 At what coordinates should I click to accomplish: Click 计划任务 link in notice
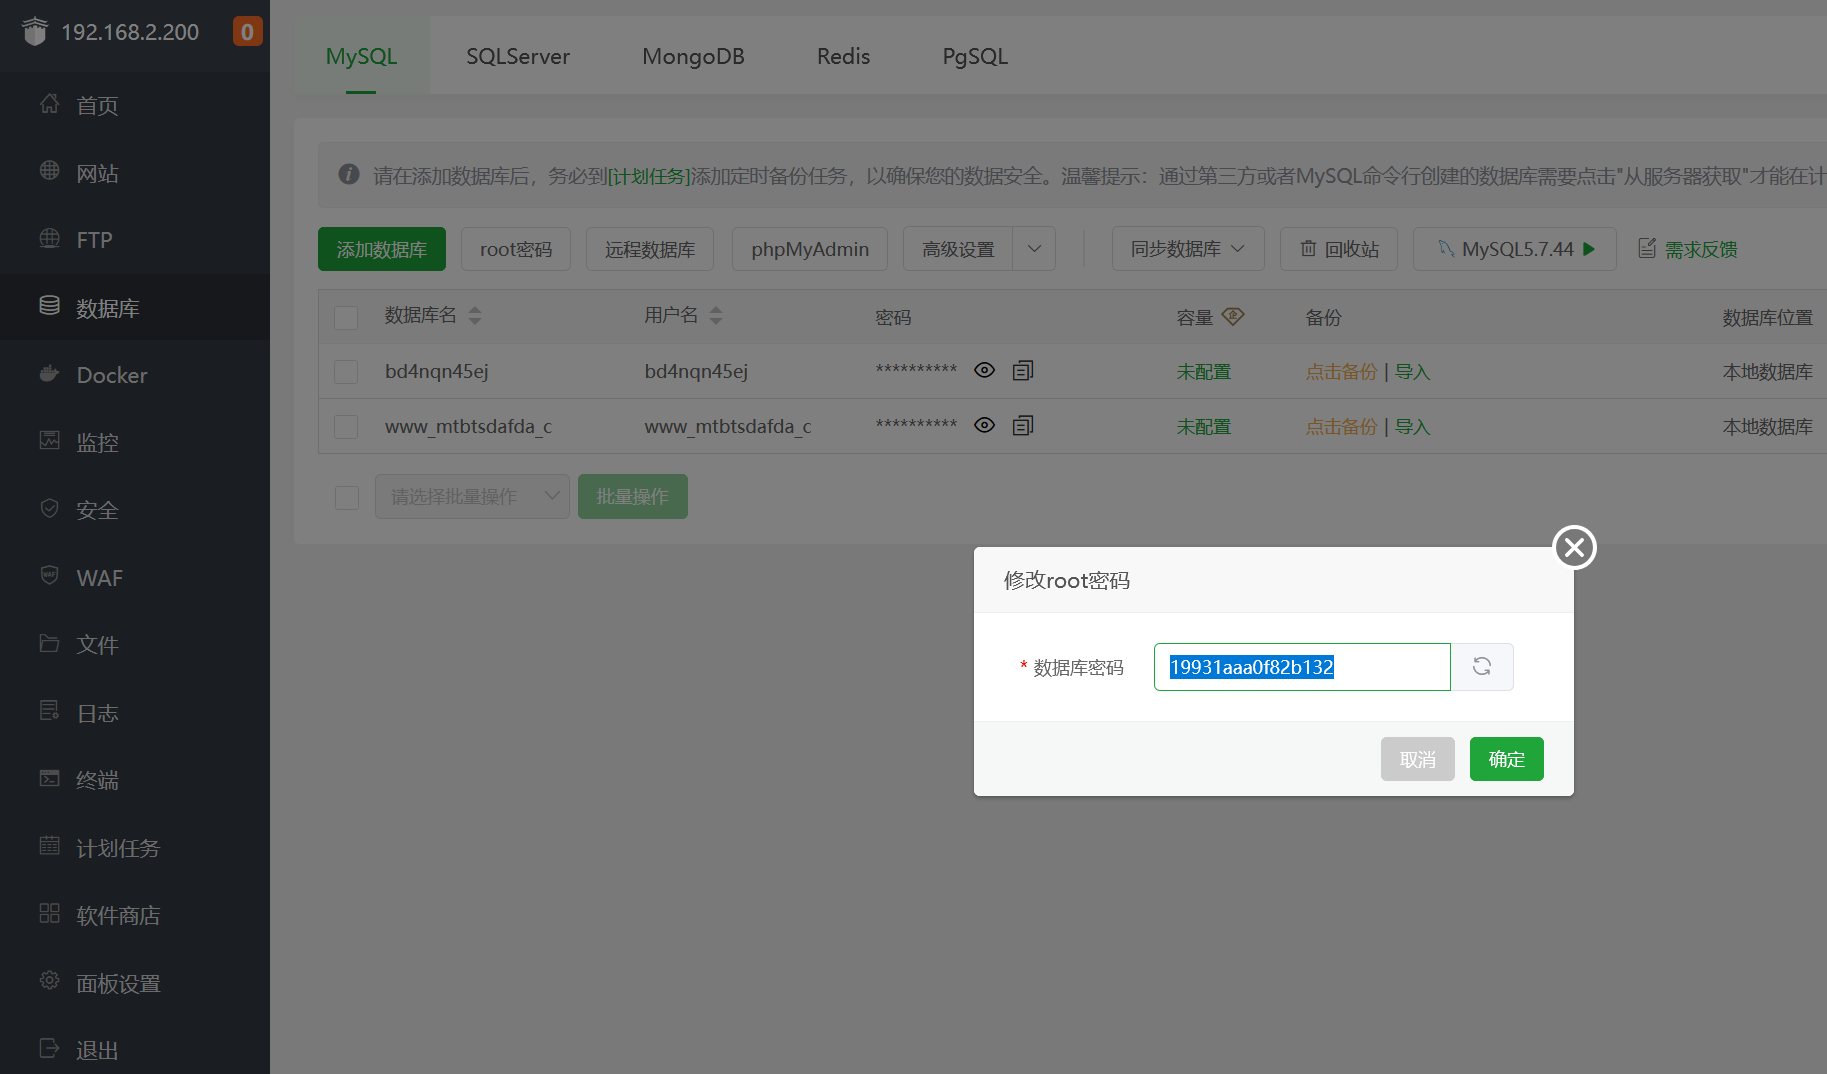pos(650,176)
